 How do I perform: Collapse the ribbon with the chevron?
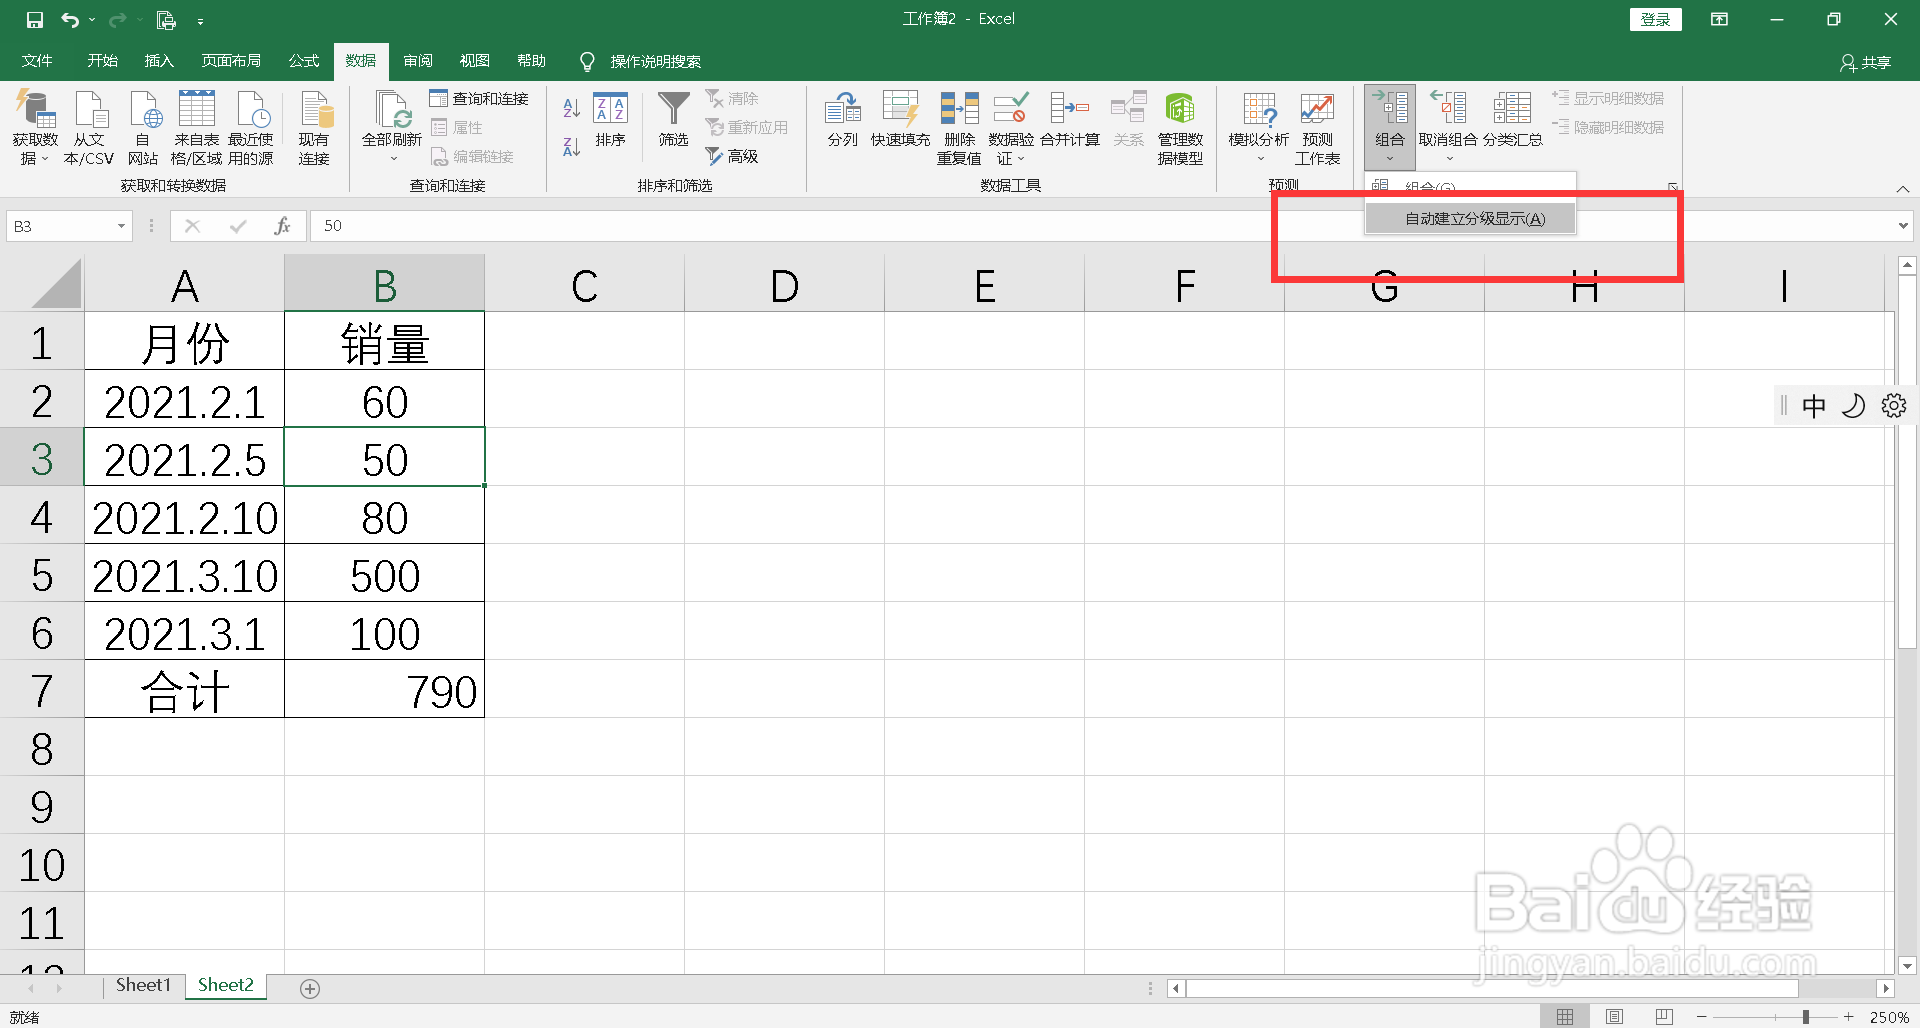point(1903,189)
